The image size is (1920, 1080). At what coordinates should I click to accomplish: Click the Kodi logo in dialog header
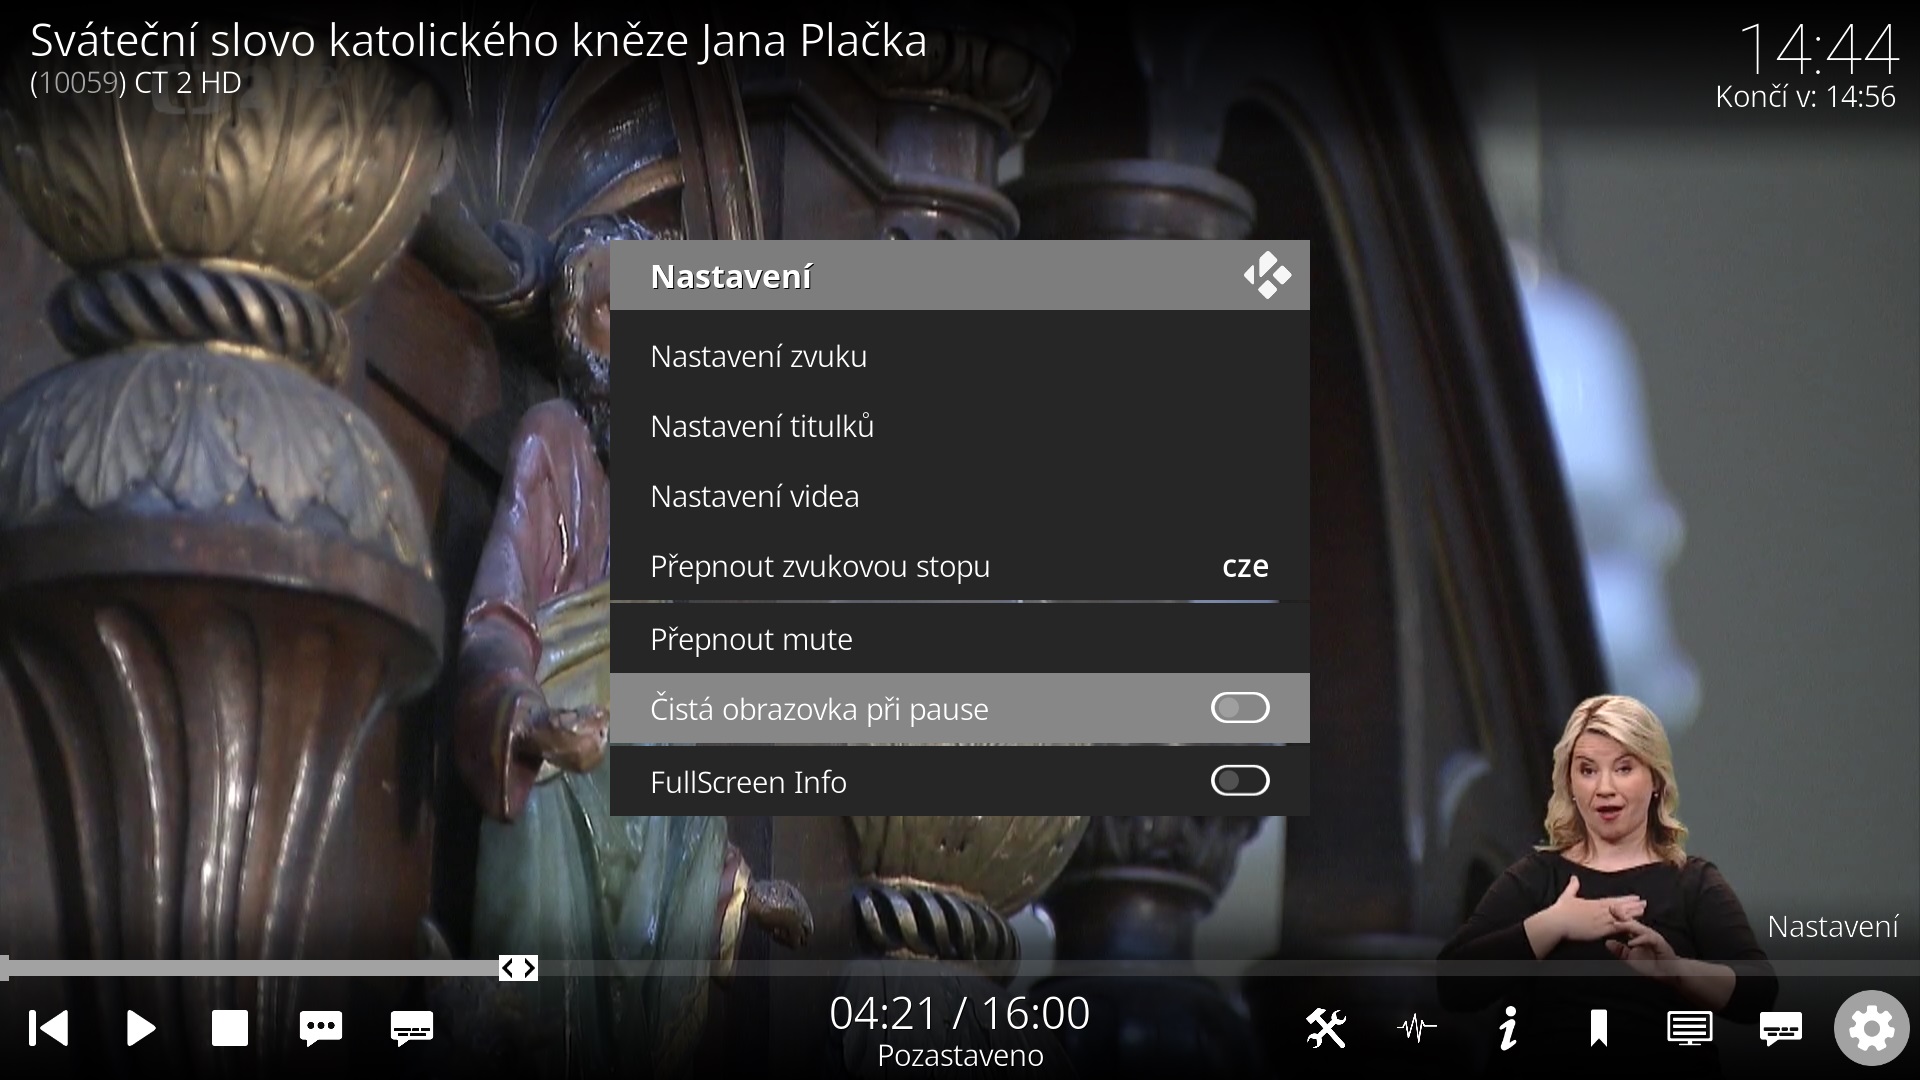tap(1267, 275)
